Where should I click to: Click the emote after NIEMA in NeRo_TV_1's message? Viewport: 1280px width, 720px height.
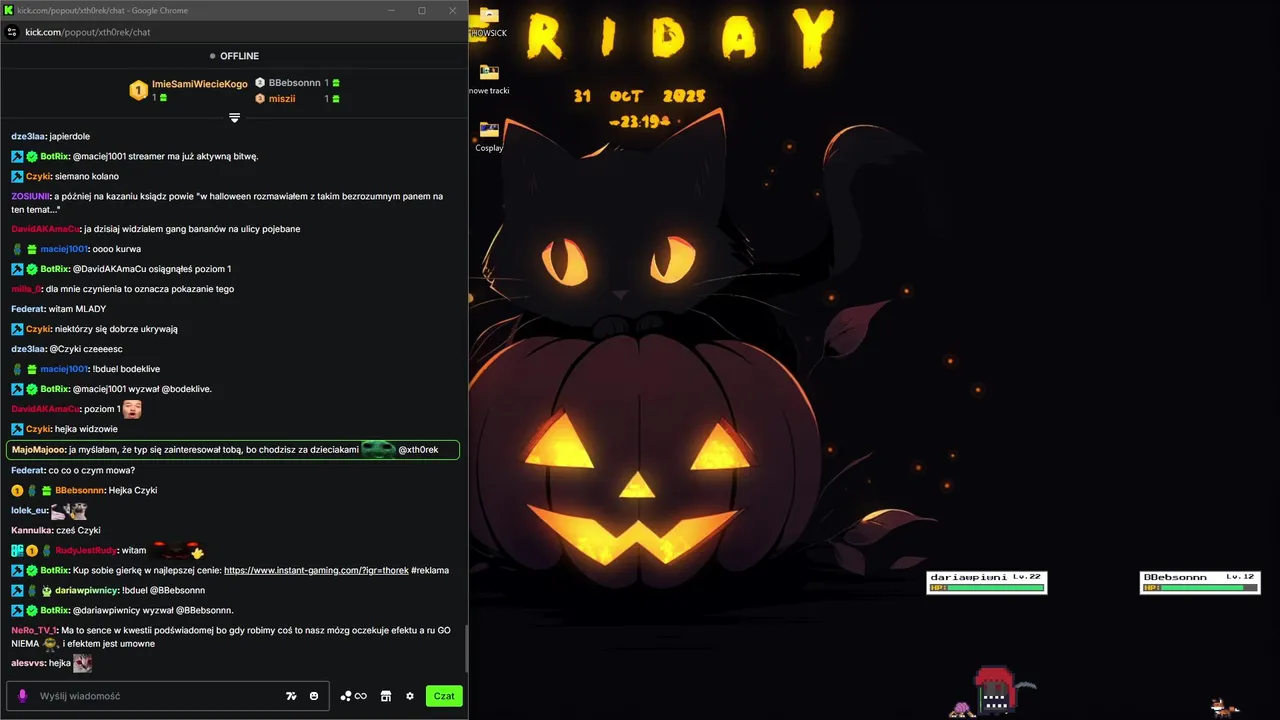point(50,644)
